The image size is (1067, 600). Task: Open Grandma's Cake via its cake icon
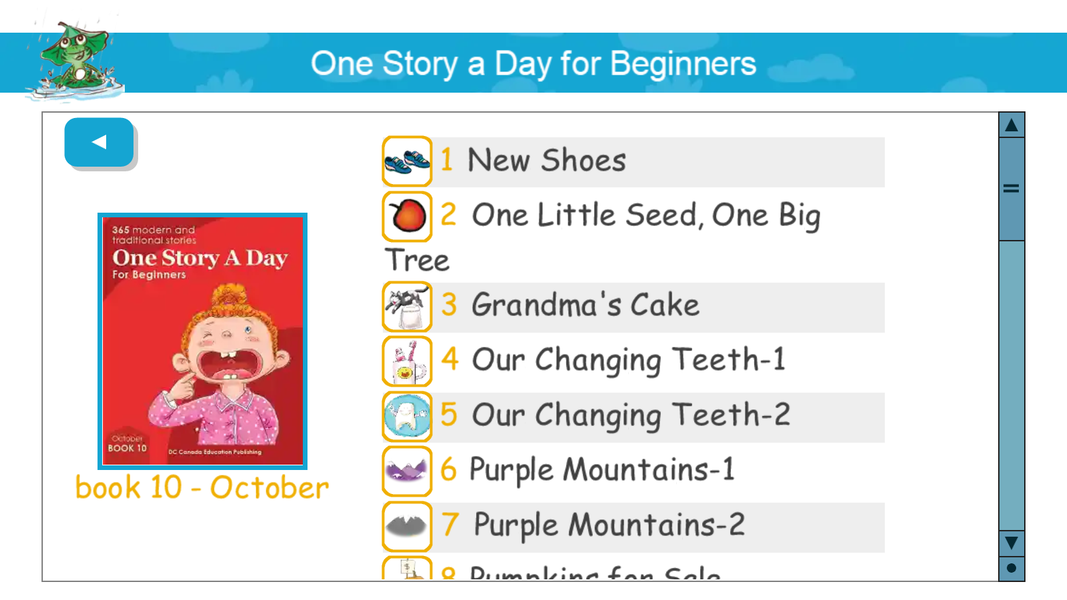tap(405, 307)
